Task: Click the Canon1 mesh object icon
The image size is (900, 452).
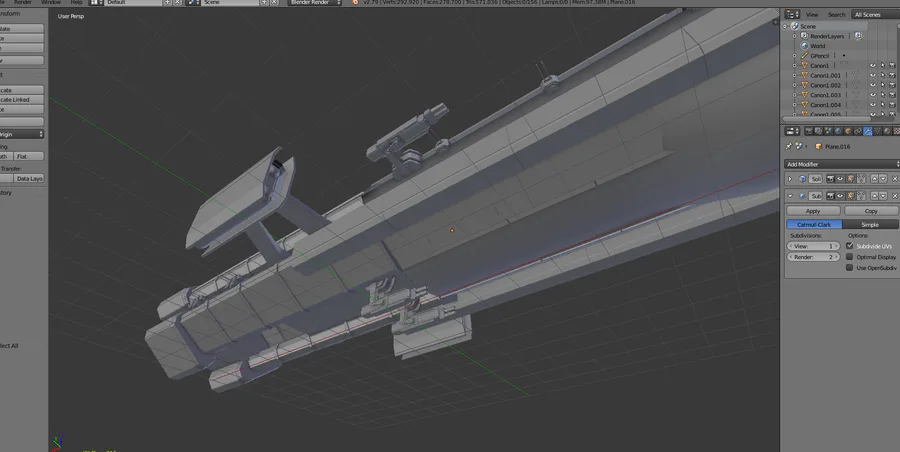Action: [x=805, y=65]
